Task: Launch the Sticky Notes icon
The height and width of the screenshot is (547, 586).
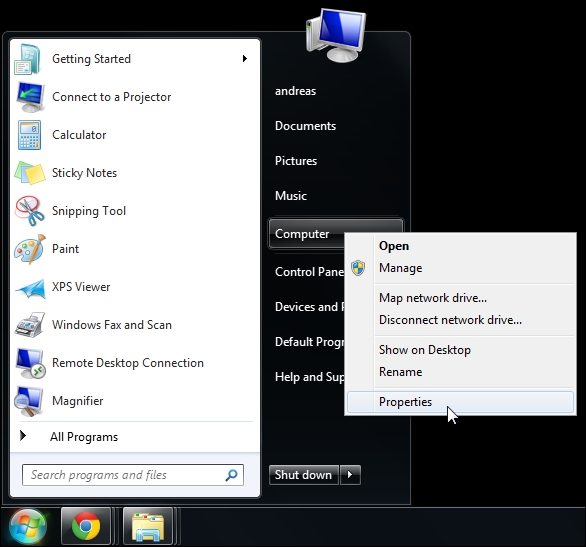Action: click(x=30, y=173)
